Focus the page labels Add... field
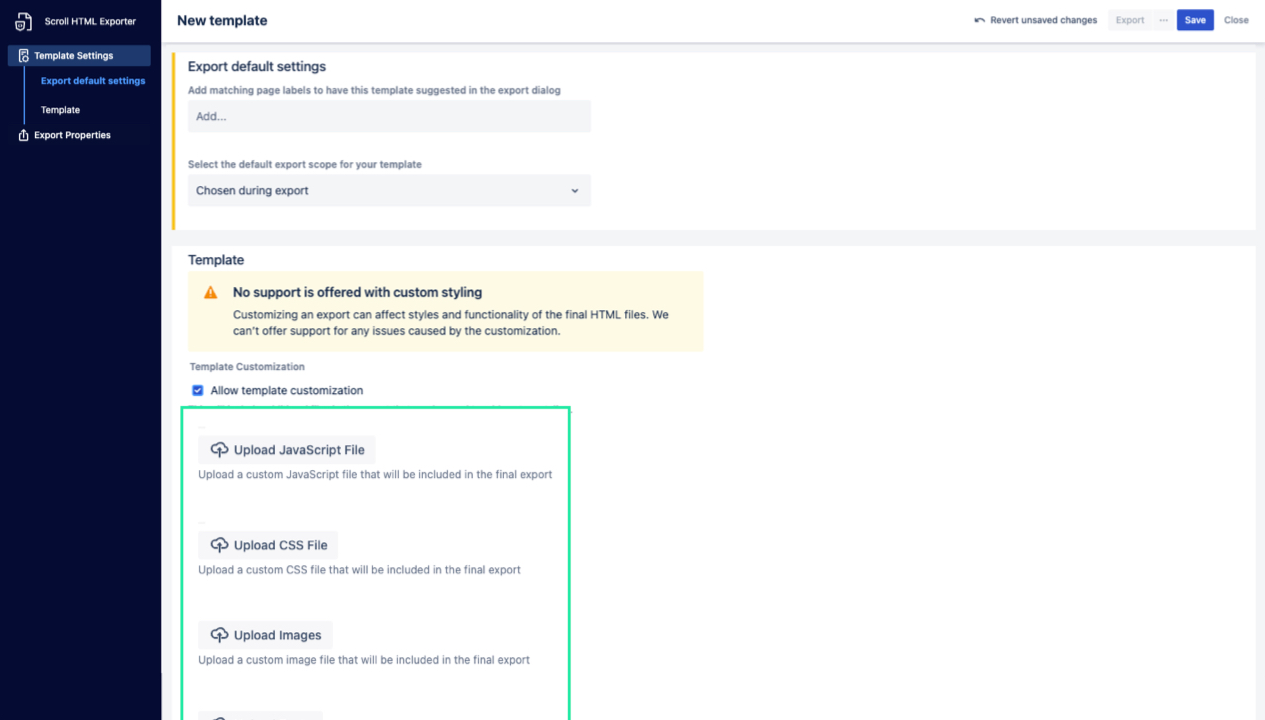Viewport: 1265px width, 720px height. click(389, 116)
